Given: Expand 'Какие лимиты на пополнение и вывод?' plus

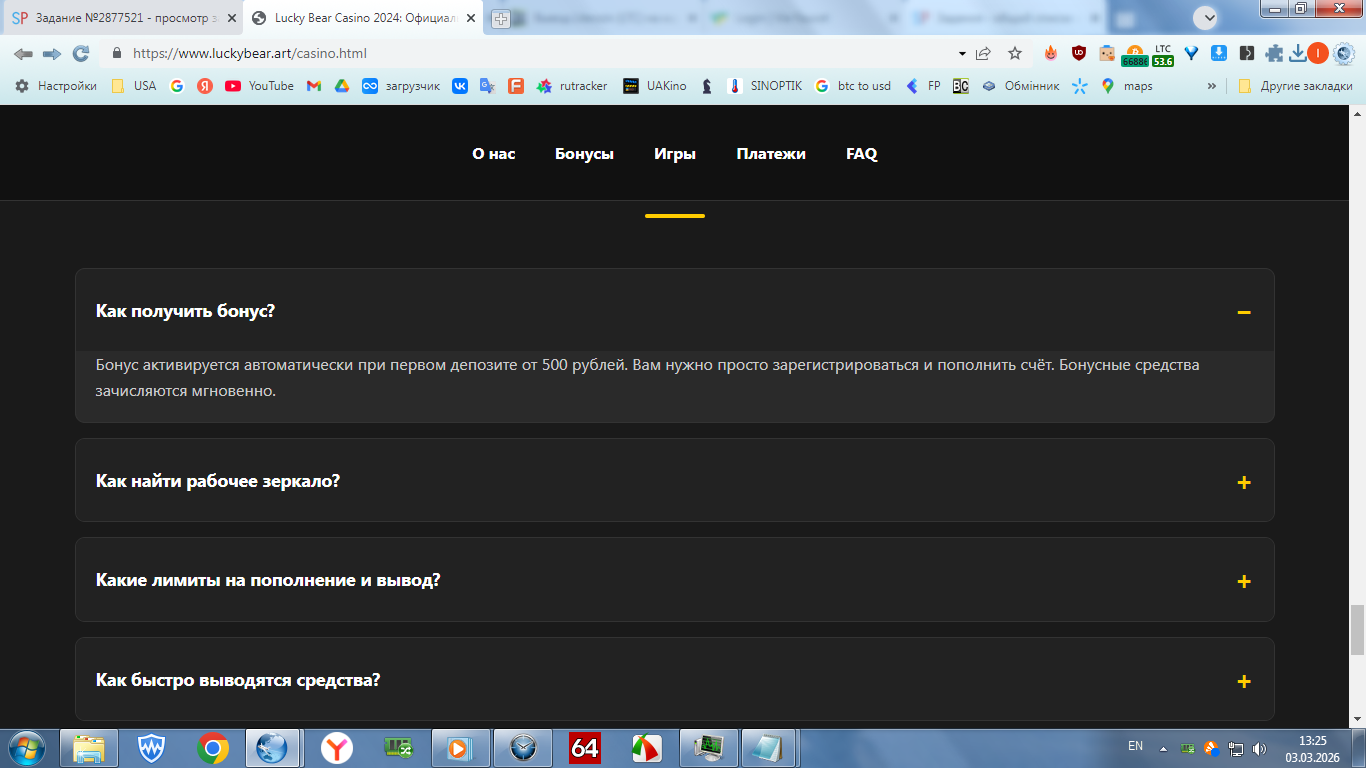Looking at the screenshot, I should 1244,581.
